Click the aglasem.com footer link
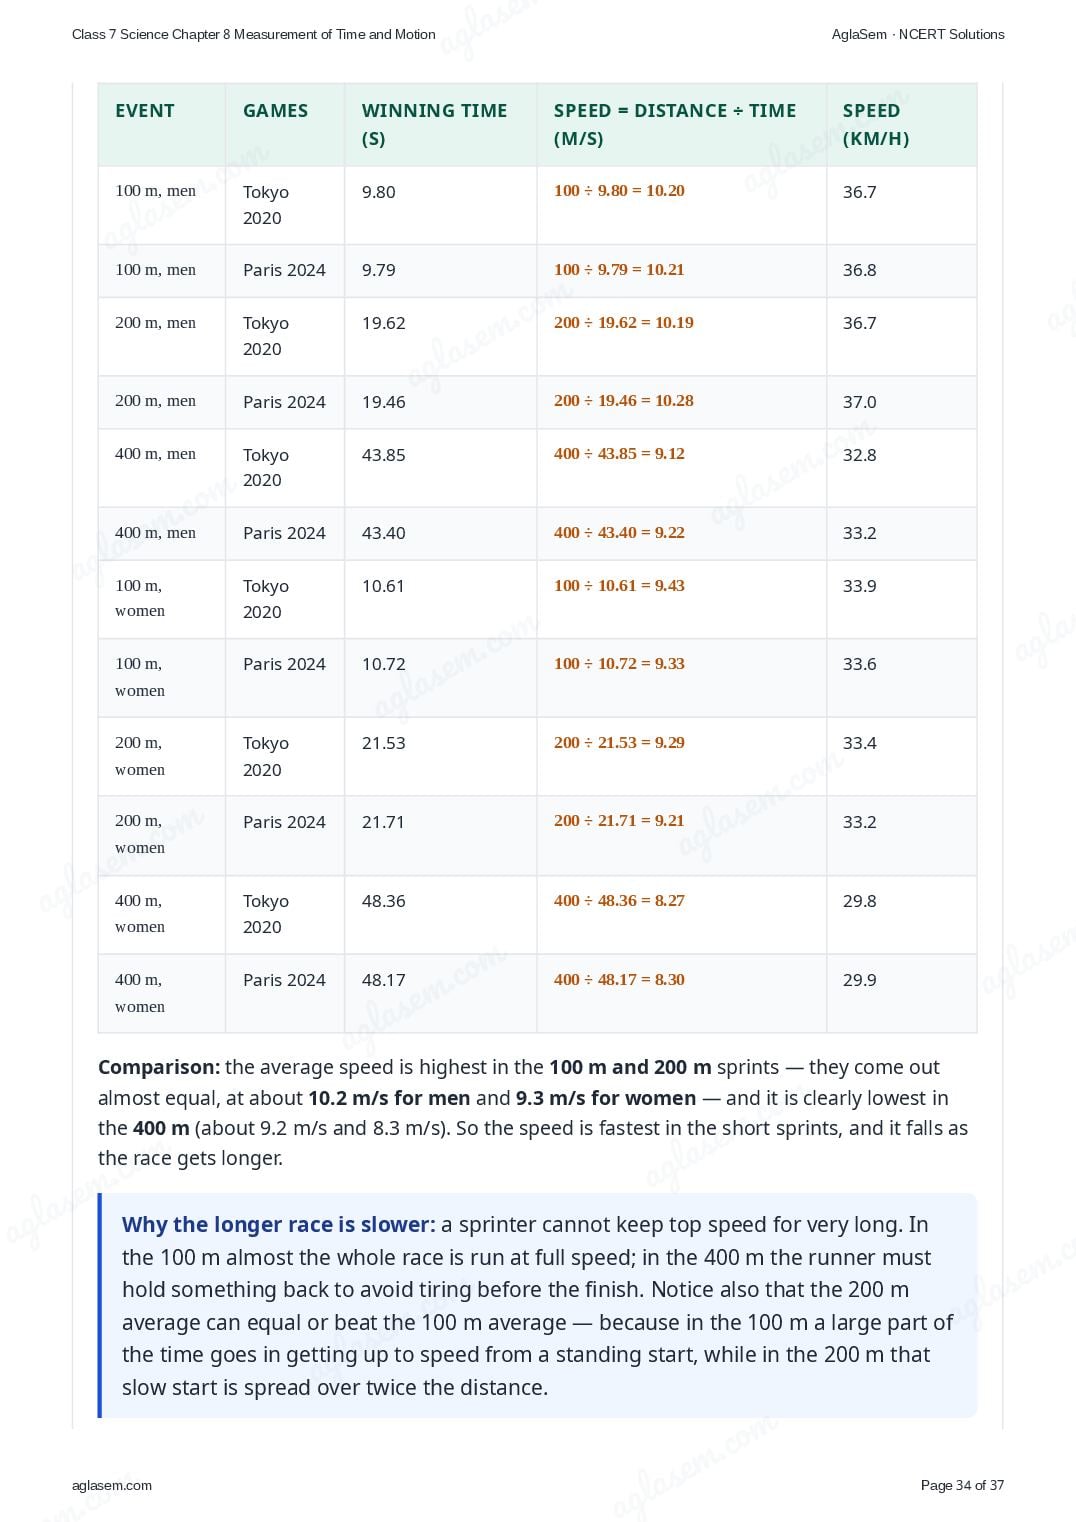Screen dimensions: 1076x1522 tap(112, 1485)
